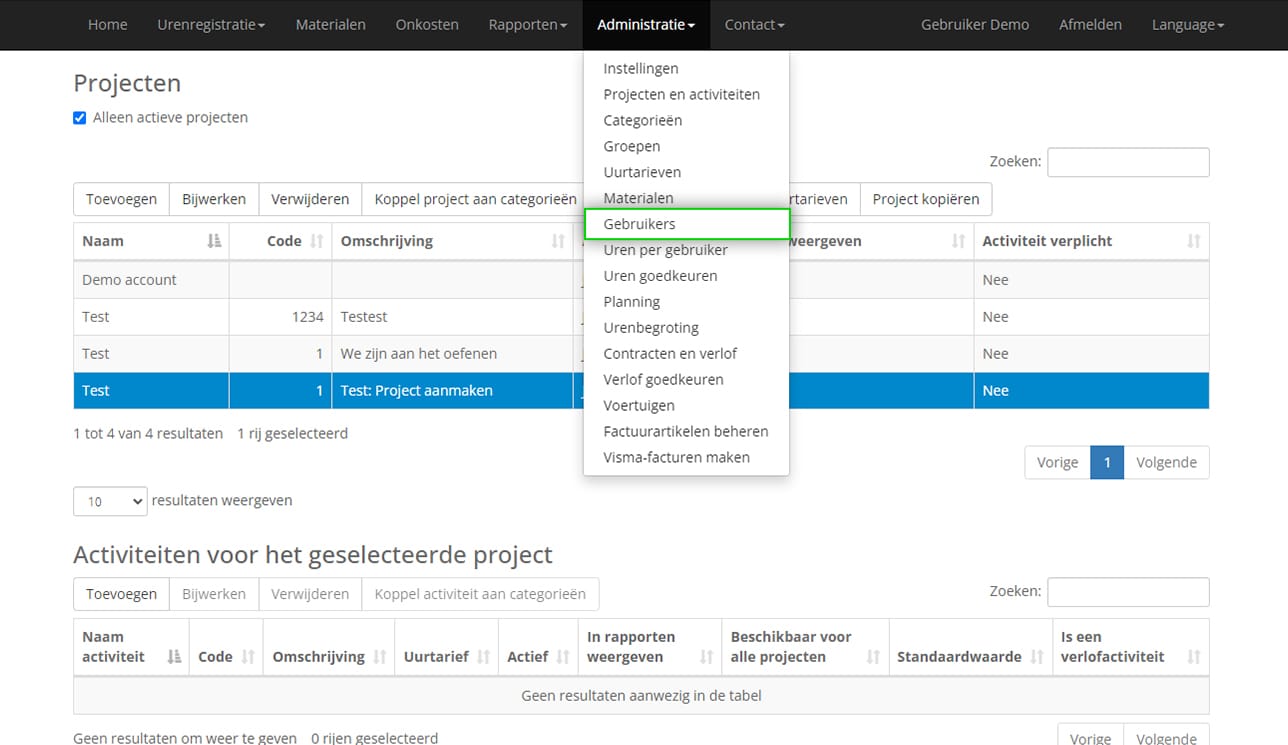The height and width of the screenshot is (745, 1288).
Task: Sort the Activiteit verplicht column
Action: click(x=1193, y=241)
